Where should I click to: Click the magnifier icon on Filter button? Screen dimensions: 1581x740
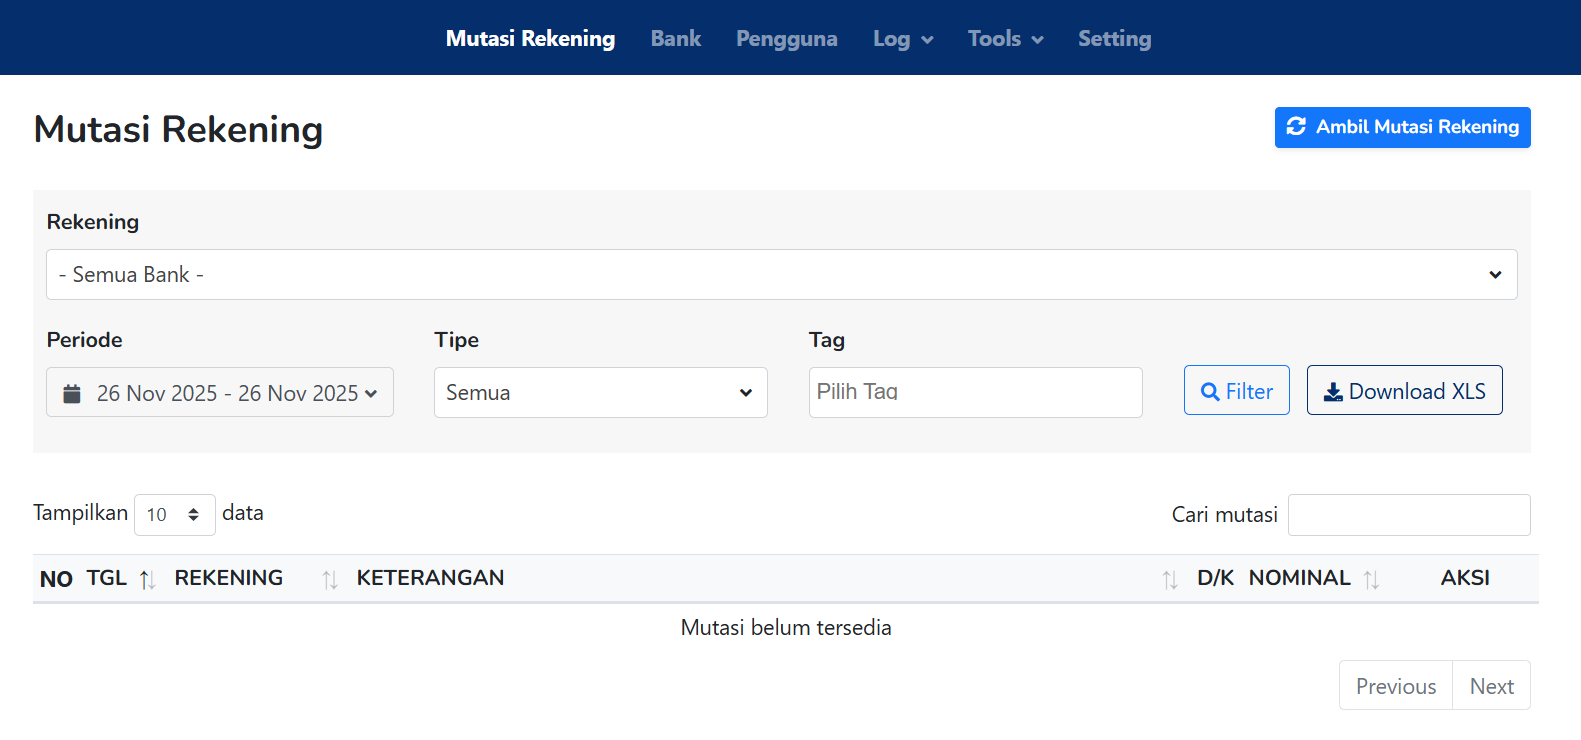[1210, 392]
